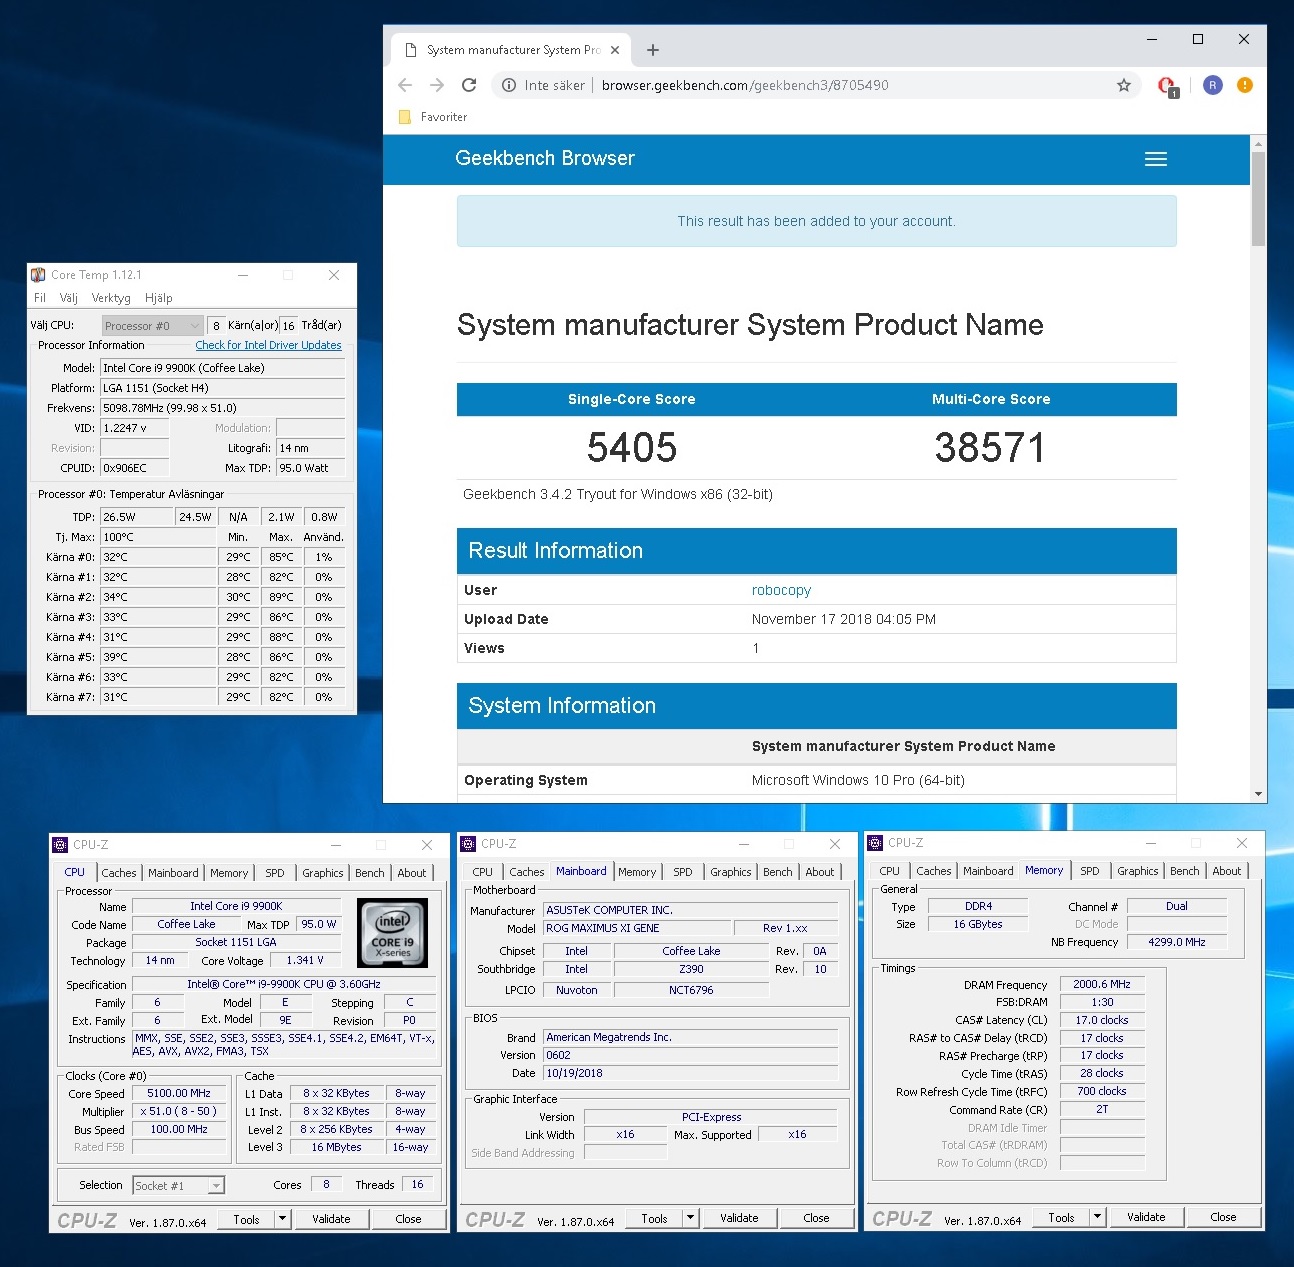Click the Frekvens 5098.78MHz field in Core Temp

(x=223, y=408)
